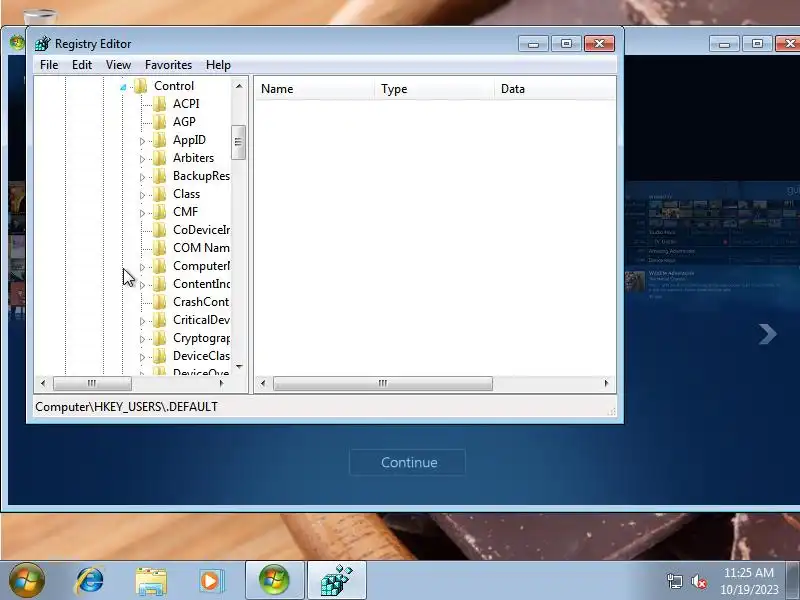This screenshot has height=600, width=800.
Task: Switch to Media Center taskbar button
Action: 274,580
